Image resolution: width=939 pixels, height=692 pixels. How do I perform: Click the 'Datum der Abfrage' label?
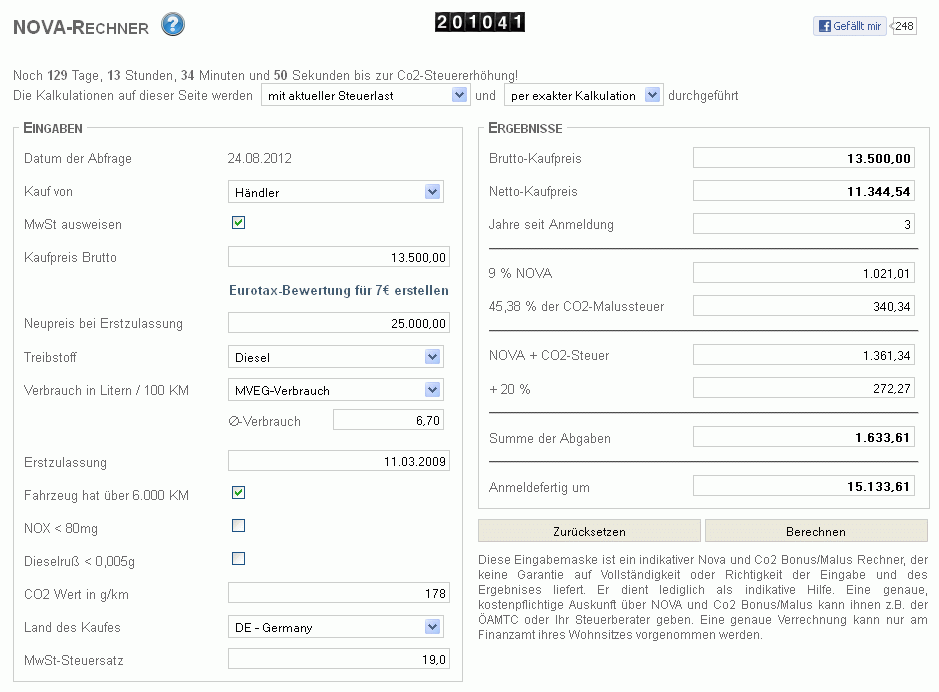(x=78, y=158)
